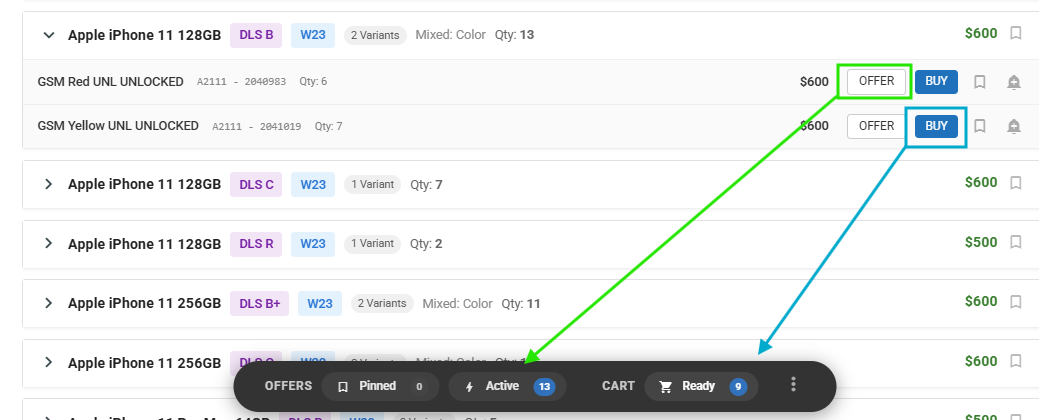1039x420 pixels.
Task: Open Pinned offers in the bottom bar
Action: point(380,386)
